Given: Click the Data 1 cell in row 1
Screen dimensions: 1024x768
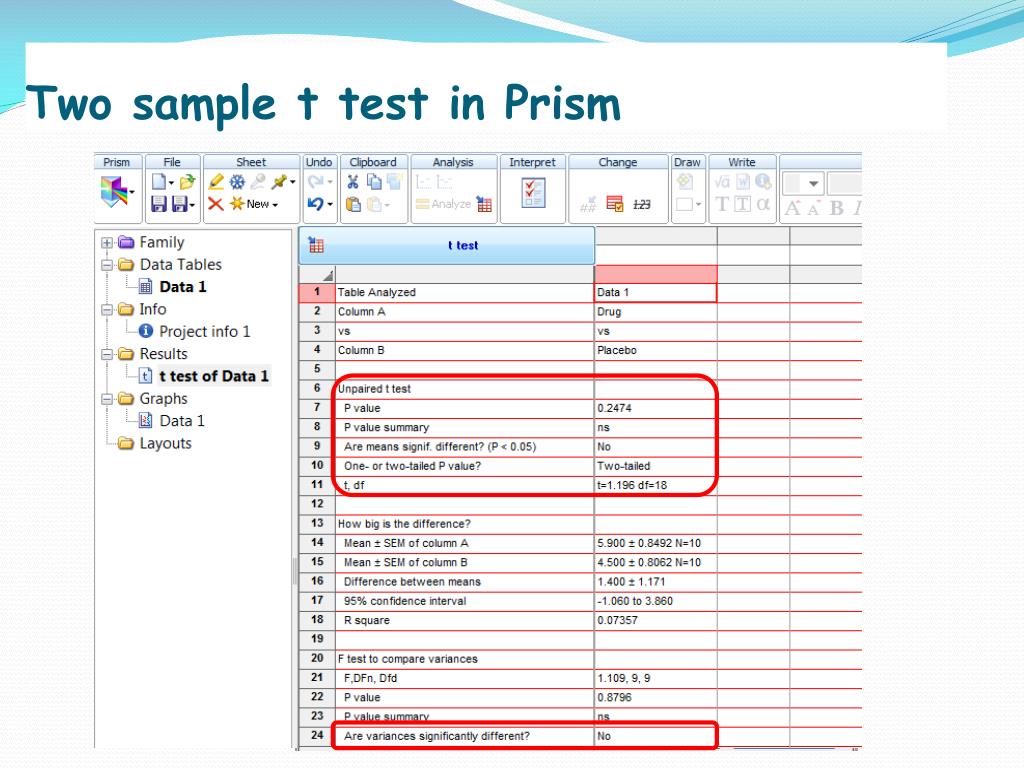Looking at the screenshot, I should coord(656,293).
